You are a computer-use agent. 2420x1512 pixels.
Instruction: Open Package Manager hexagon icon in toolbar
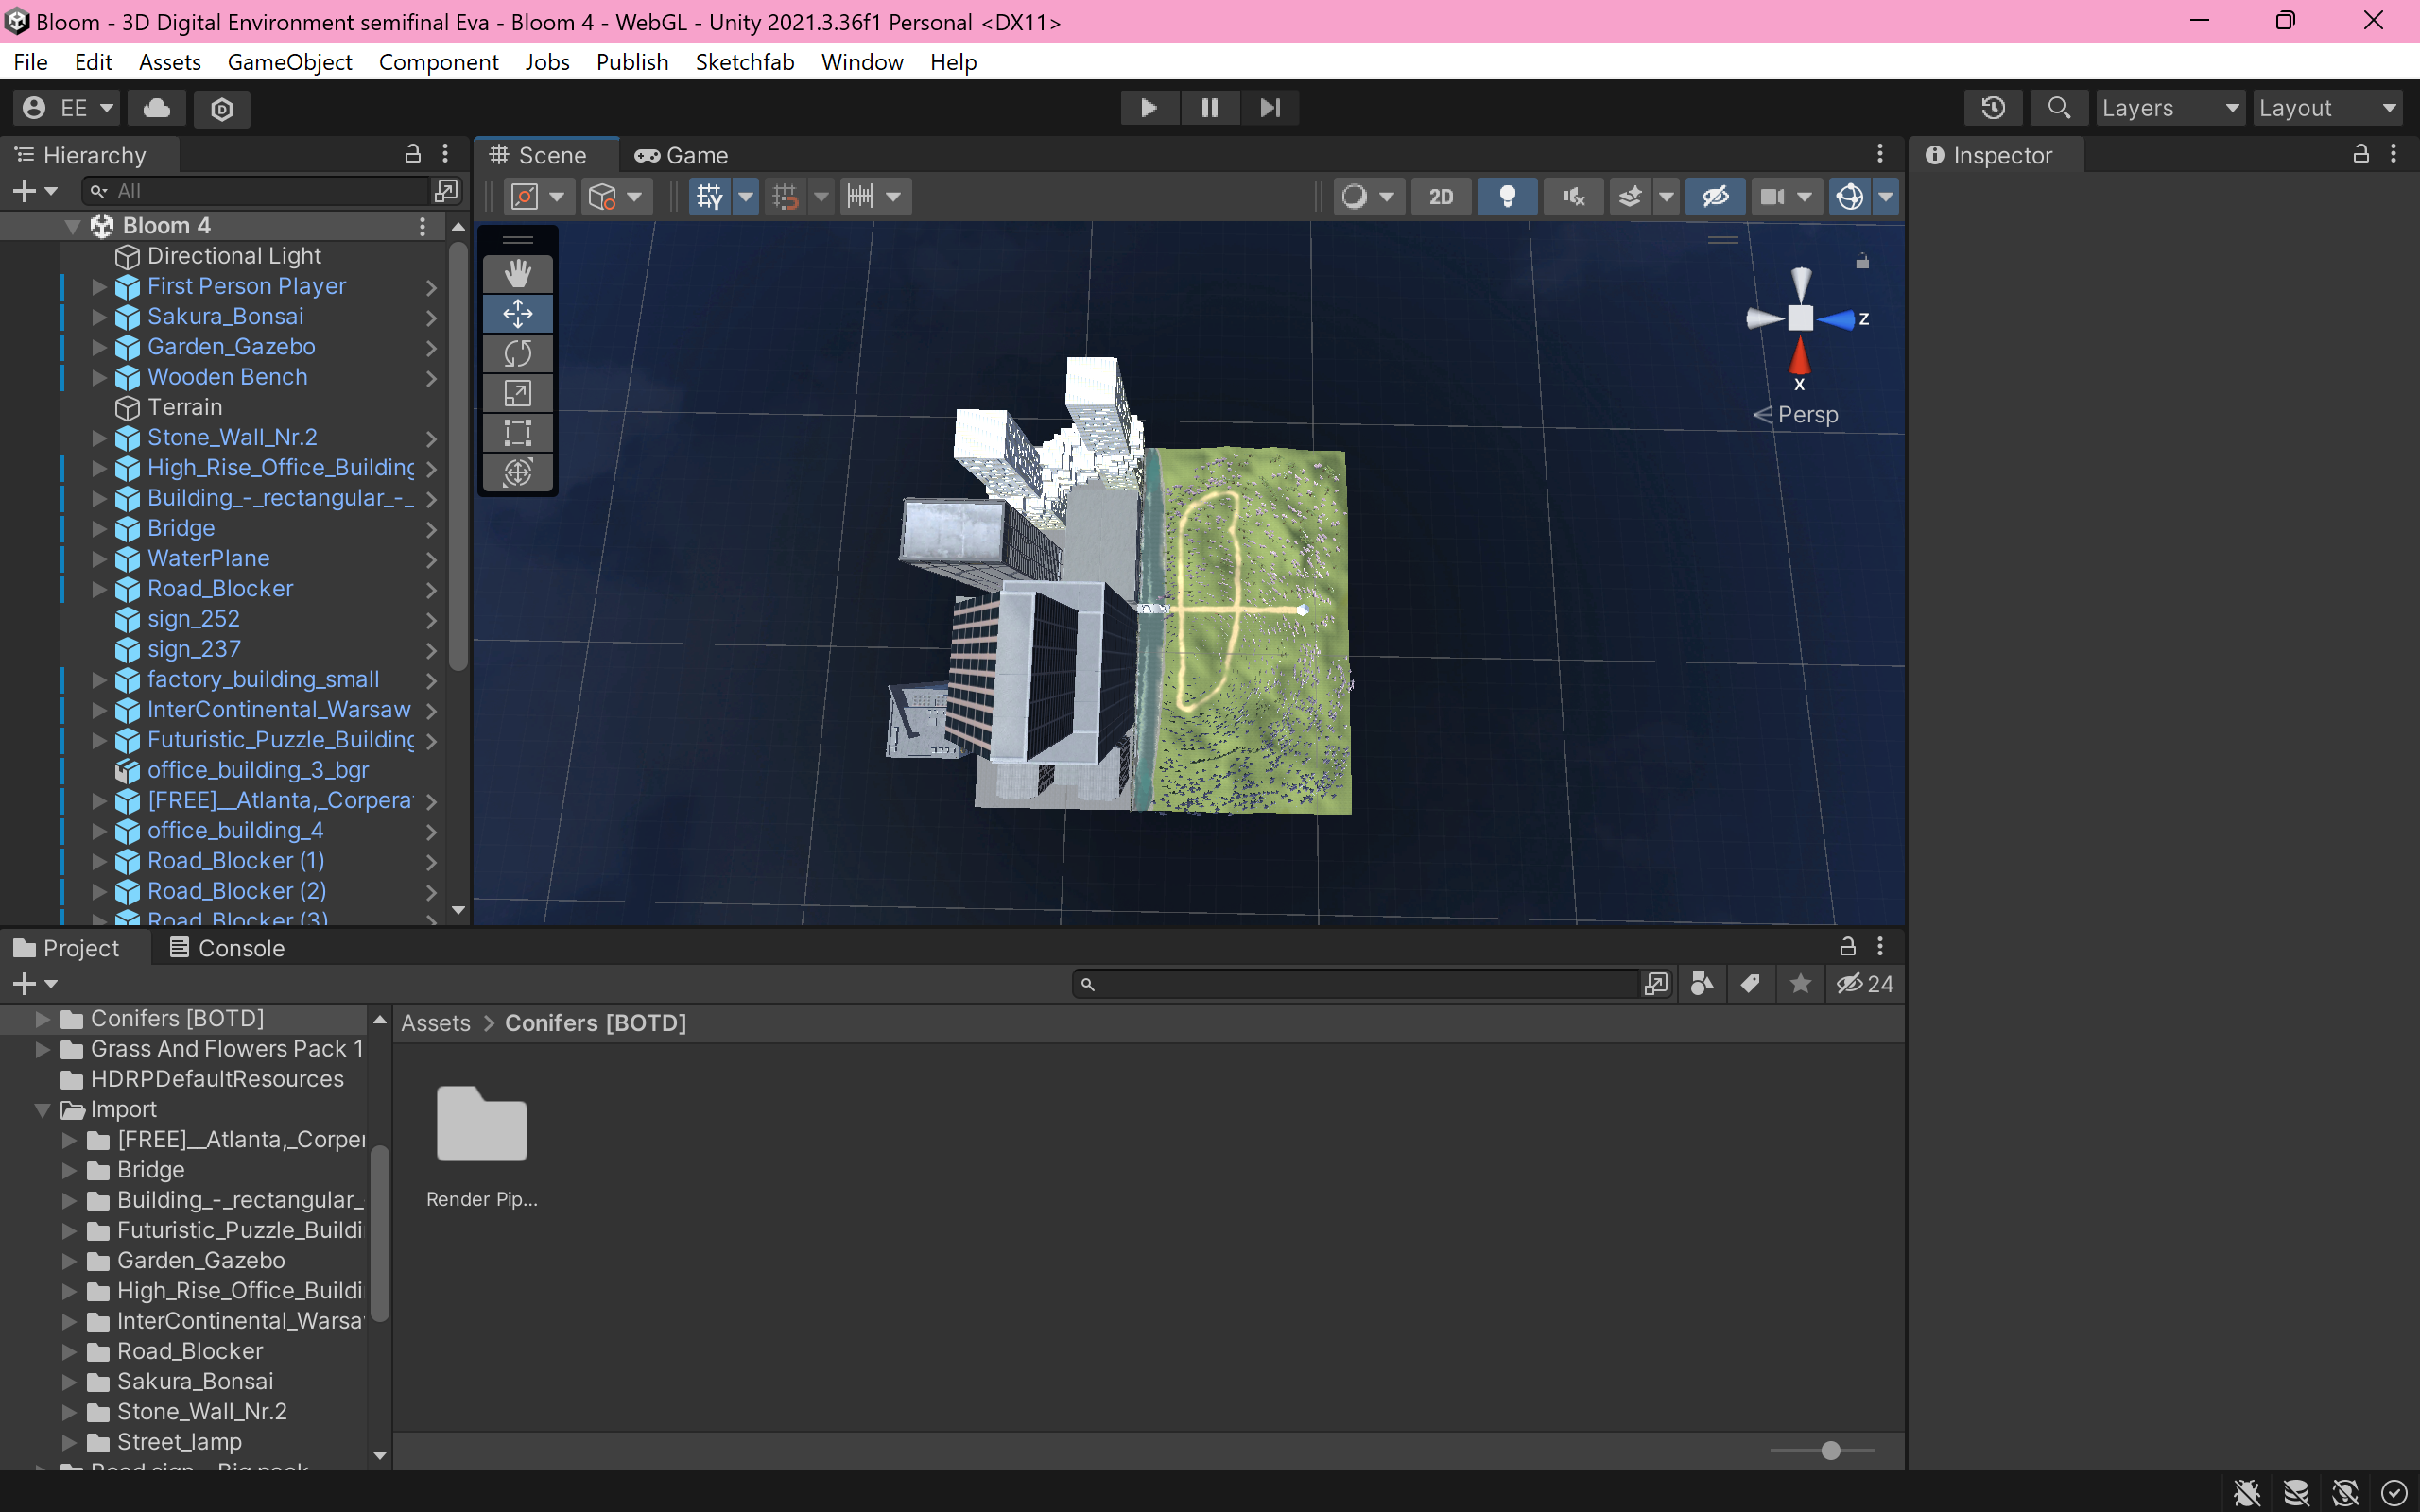pos(222,108)
